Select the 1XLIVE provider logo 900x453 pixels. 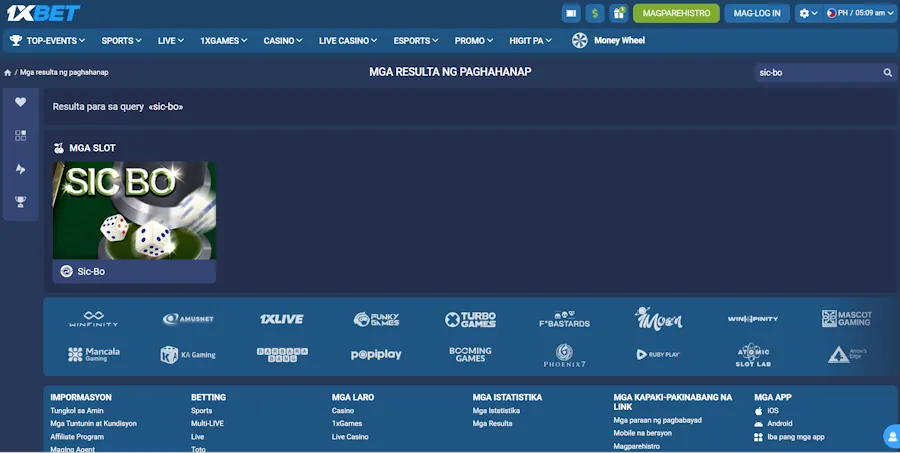coord(282,319)
